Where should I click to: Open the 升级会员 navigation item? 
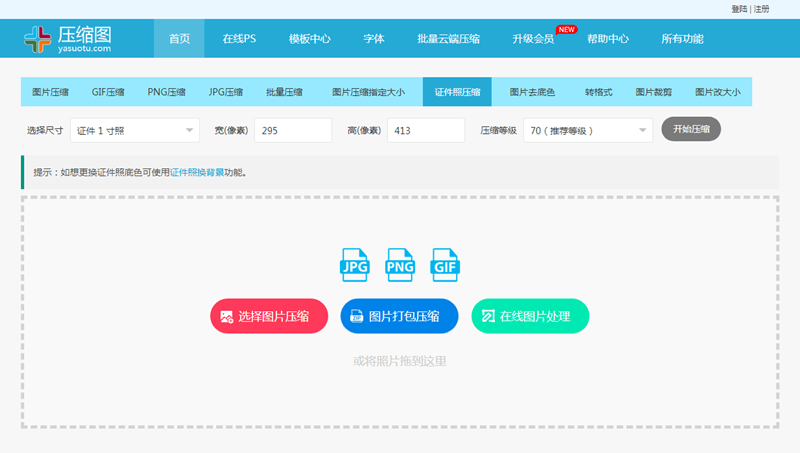tap(533, 39)
